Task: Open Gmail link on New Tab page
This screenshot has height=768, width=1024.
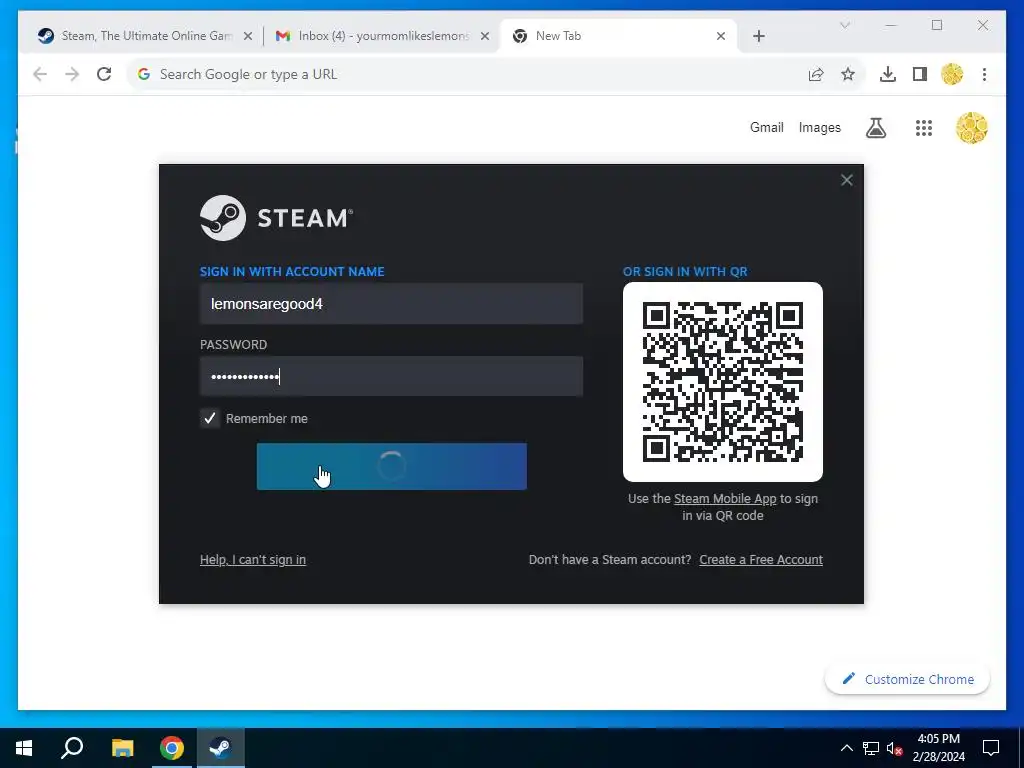Action: click(x=766, y=128)
